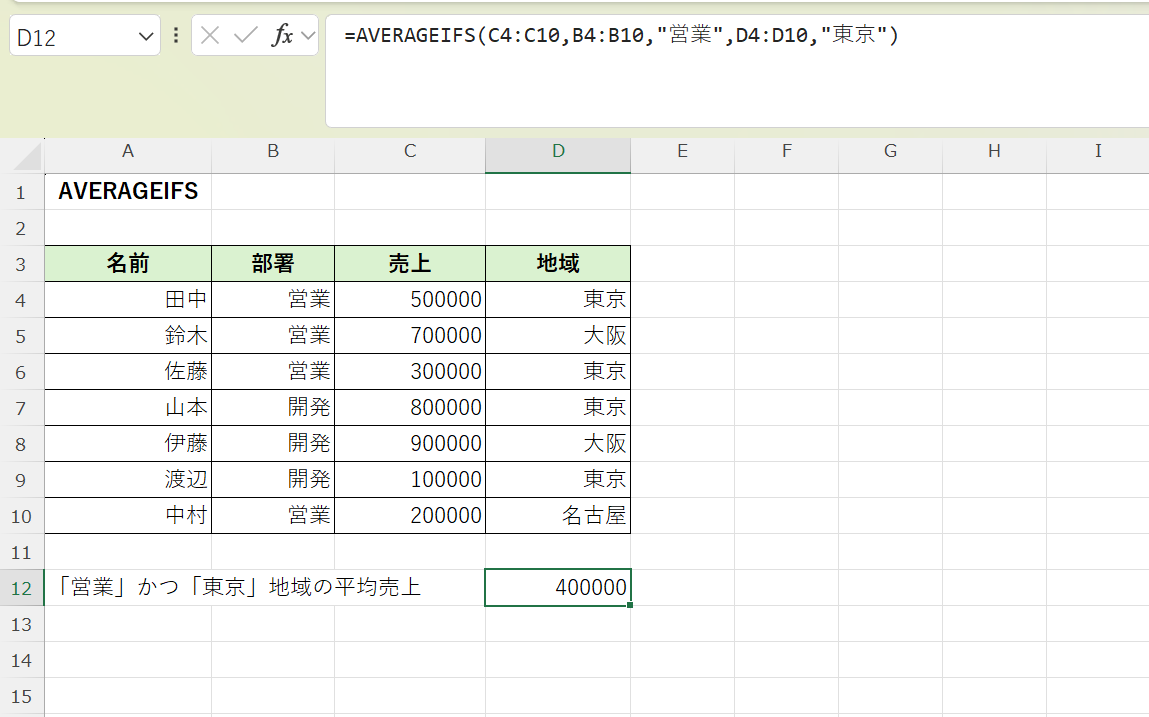Click the vertical ellipsis beside the Name Box
This screenshot has height=717, width=1149.
176,34
